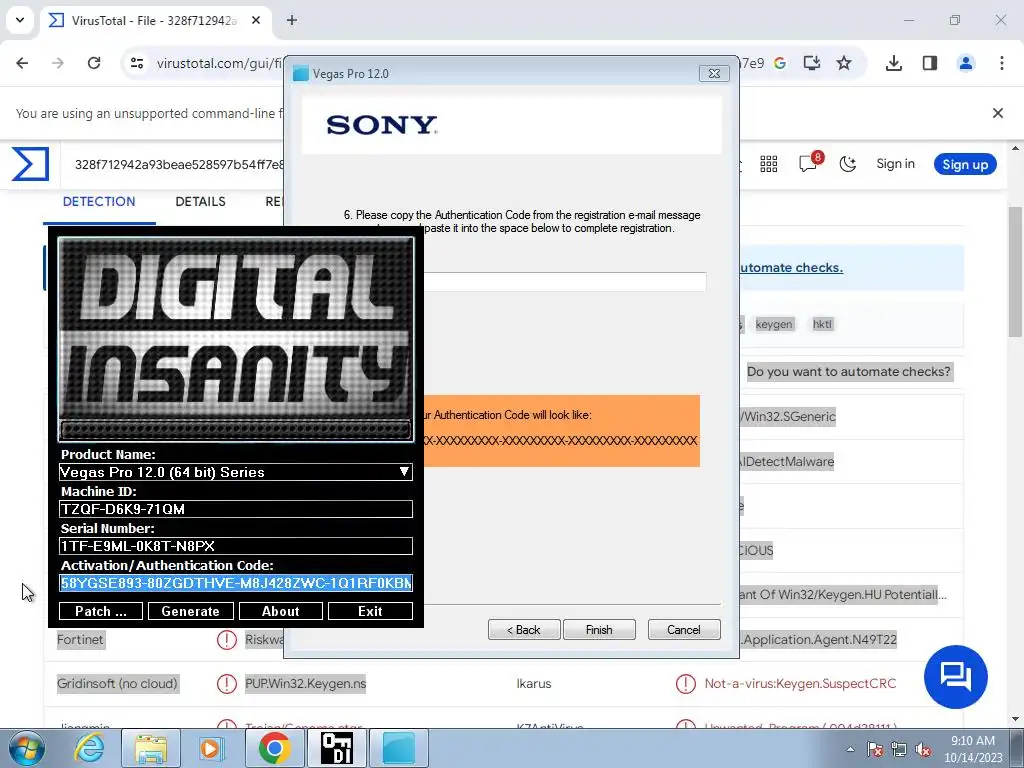
Task: Open Chrome downloads icon
Action: click(894, 63)
